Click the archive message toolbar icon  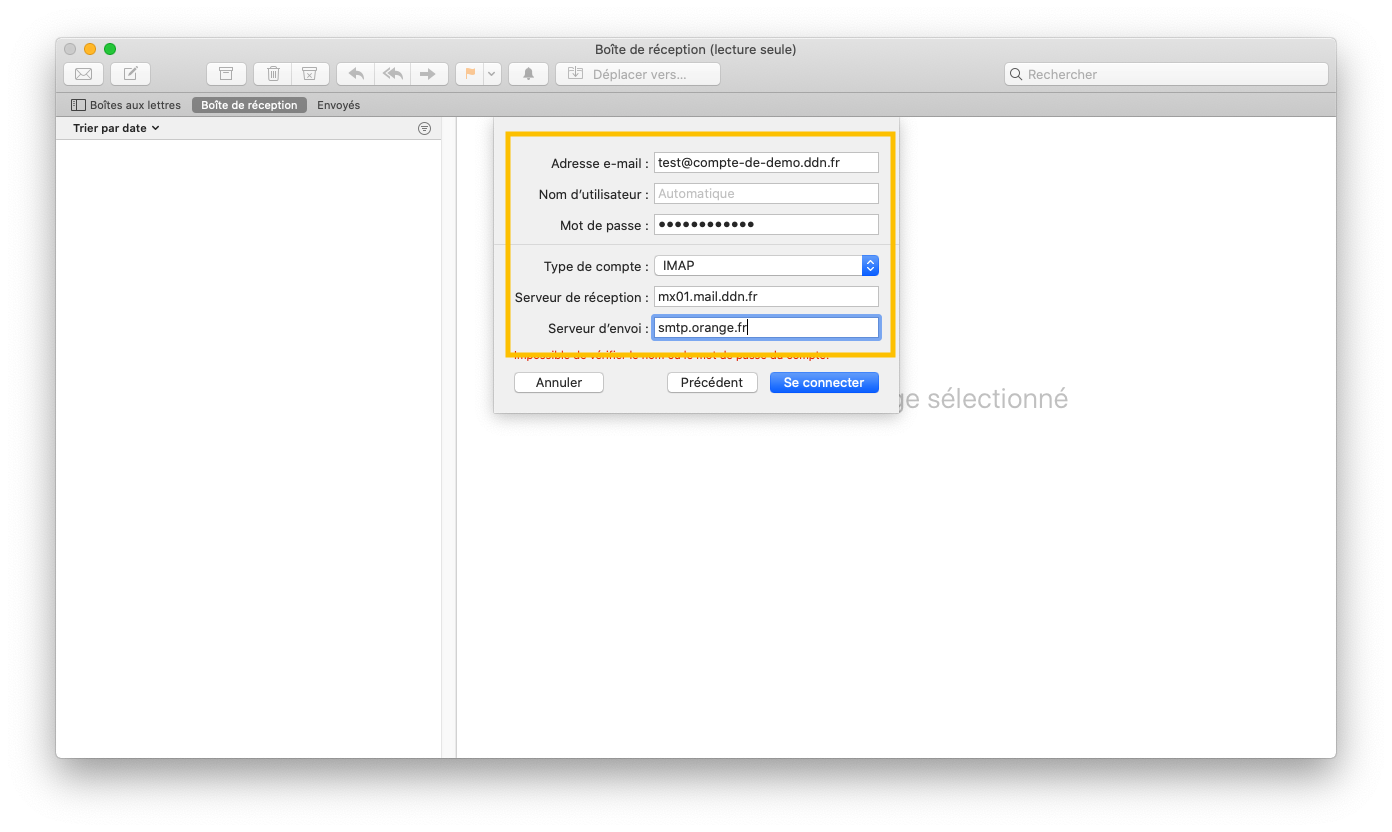tap(226, 74)
